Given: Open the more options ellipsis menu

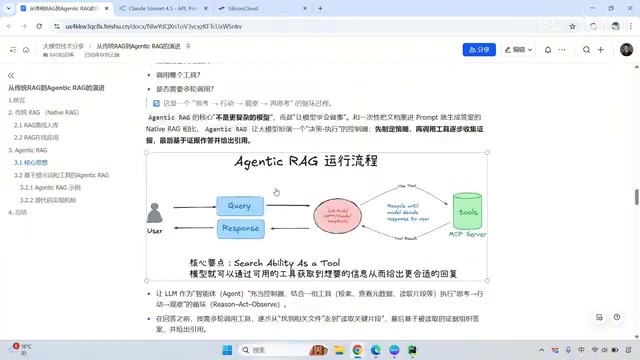Looking at the screenshot, I should pos(562,49).
